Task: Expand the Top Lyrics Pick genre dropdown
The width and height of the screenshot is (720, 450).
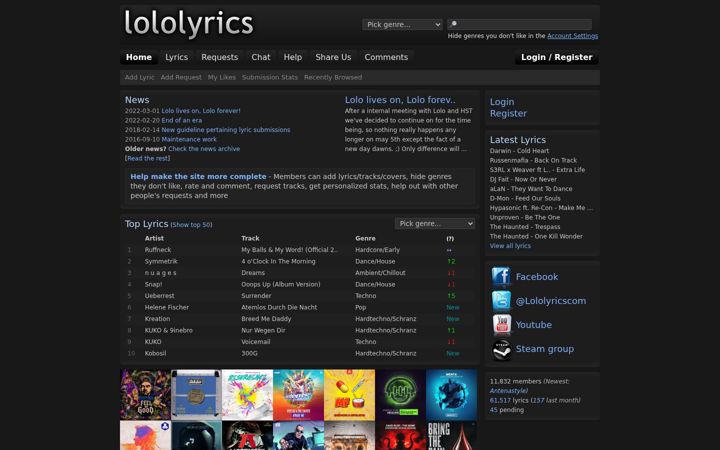Action: pos(434,223)
